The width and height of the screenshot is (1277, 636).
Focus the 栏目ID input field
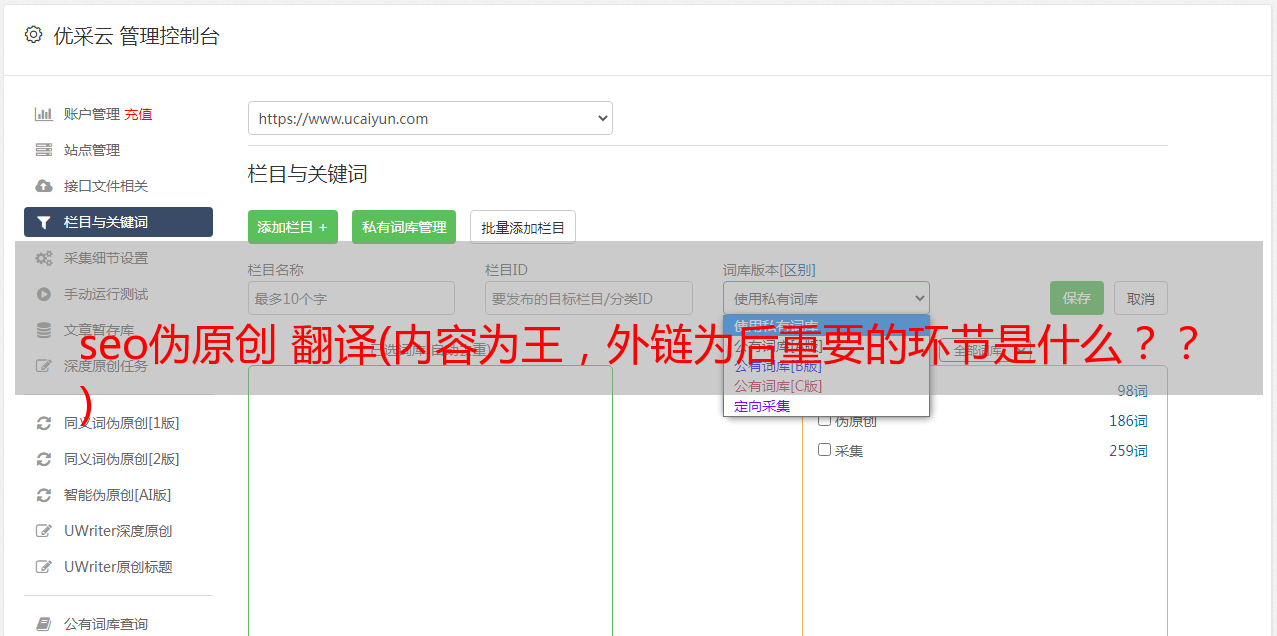(x=589, y=298)
